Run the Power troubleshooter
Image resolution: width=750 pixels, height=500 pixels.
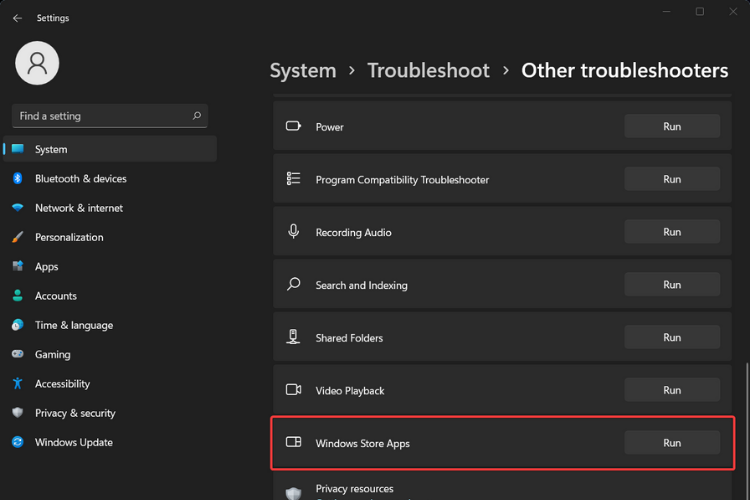click(x=672, y=126)
